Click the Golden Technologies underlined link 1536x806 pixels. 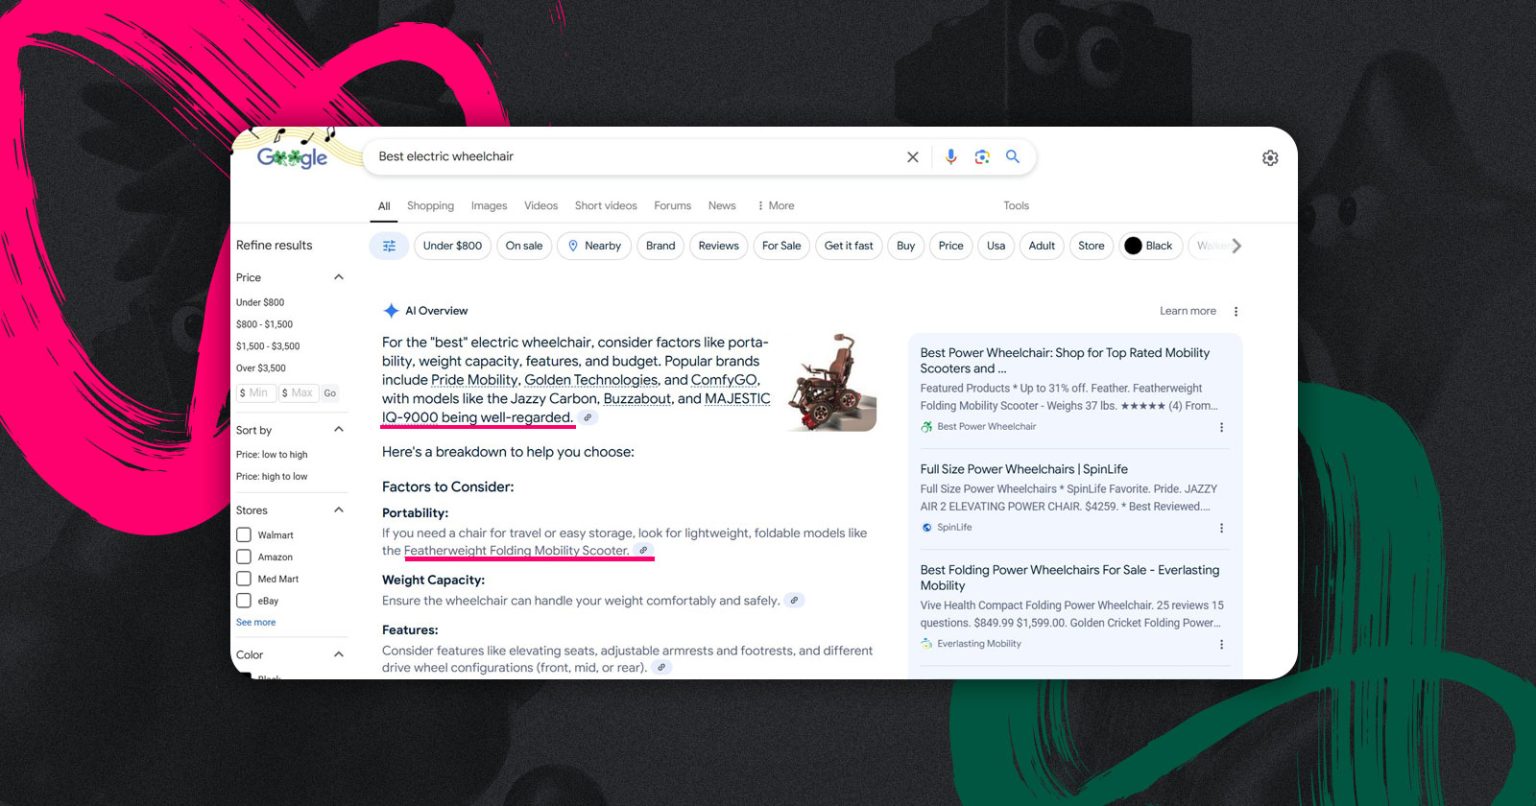[x=591, y=380]
